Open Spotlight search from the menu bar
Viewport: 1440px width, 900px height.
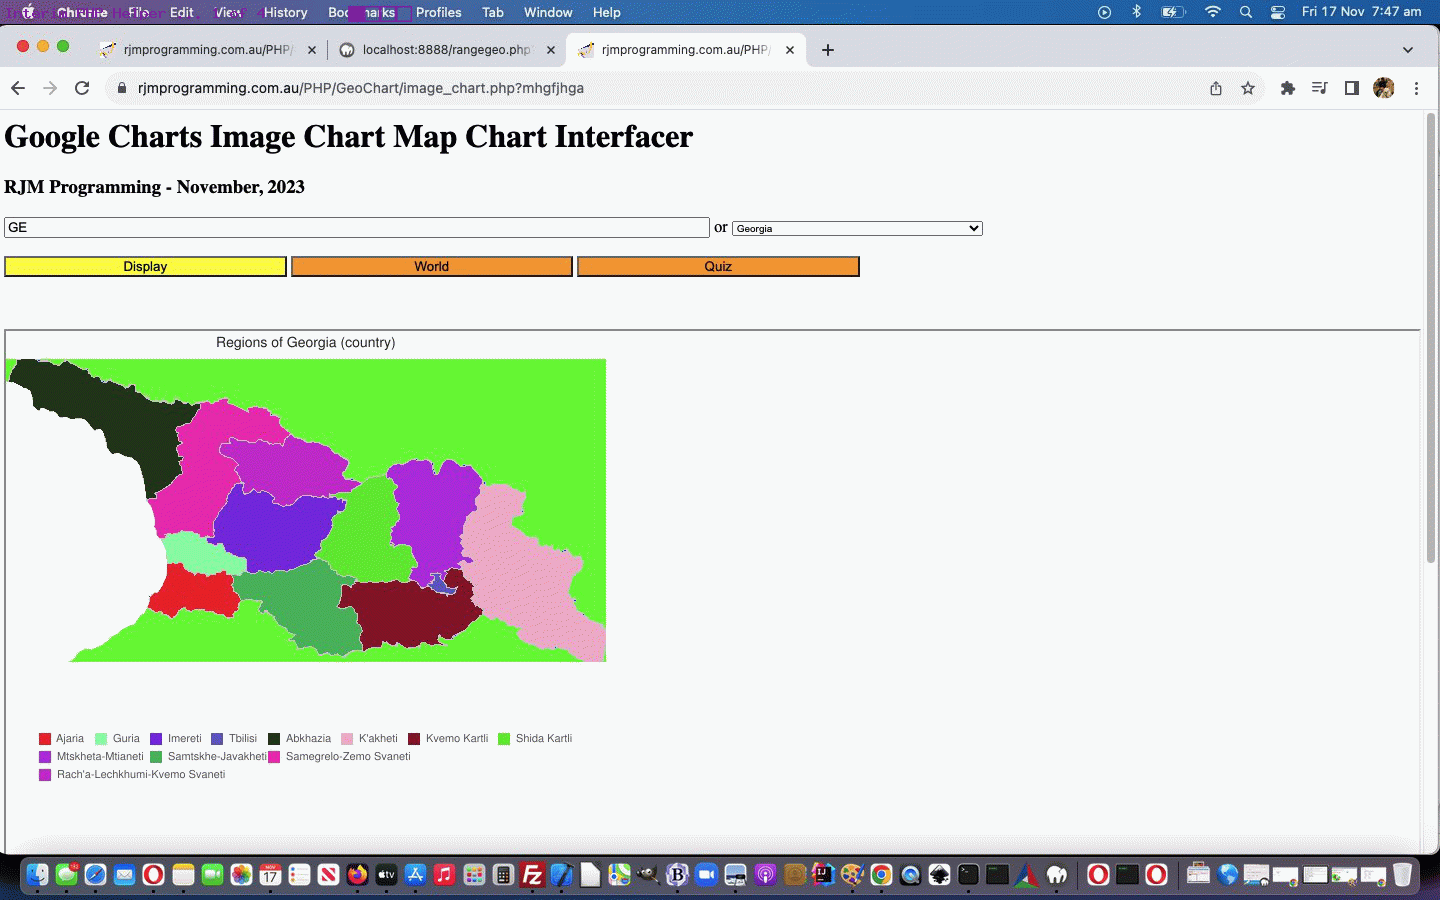pos(1246,13)
